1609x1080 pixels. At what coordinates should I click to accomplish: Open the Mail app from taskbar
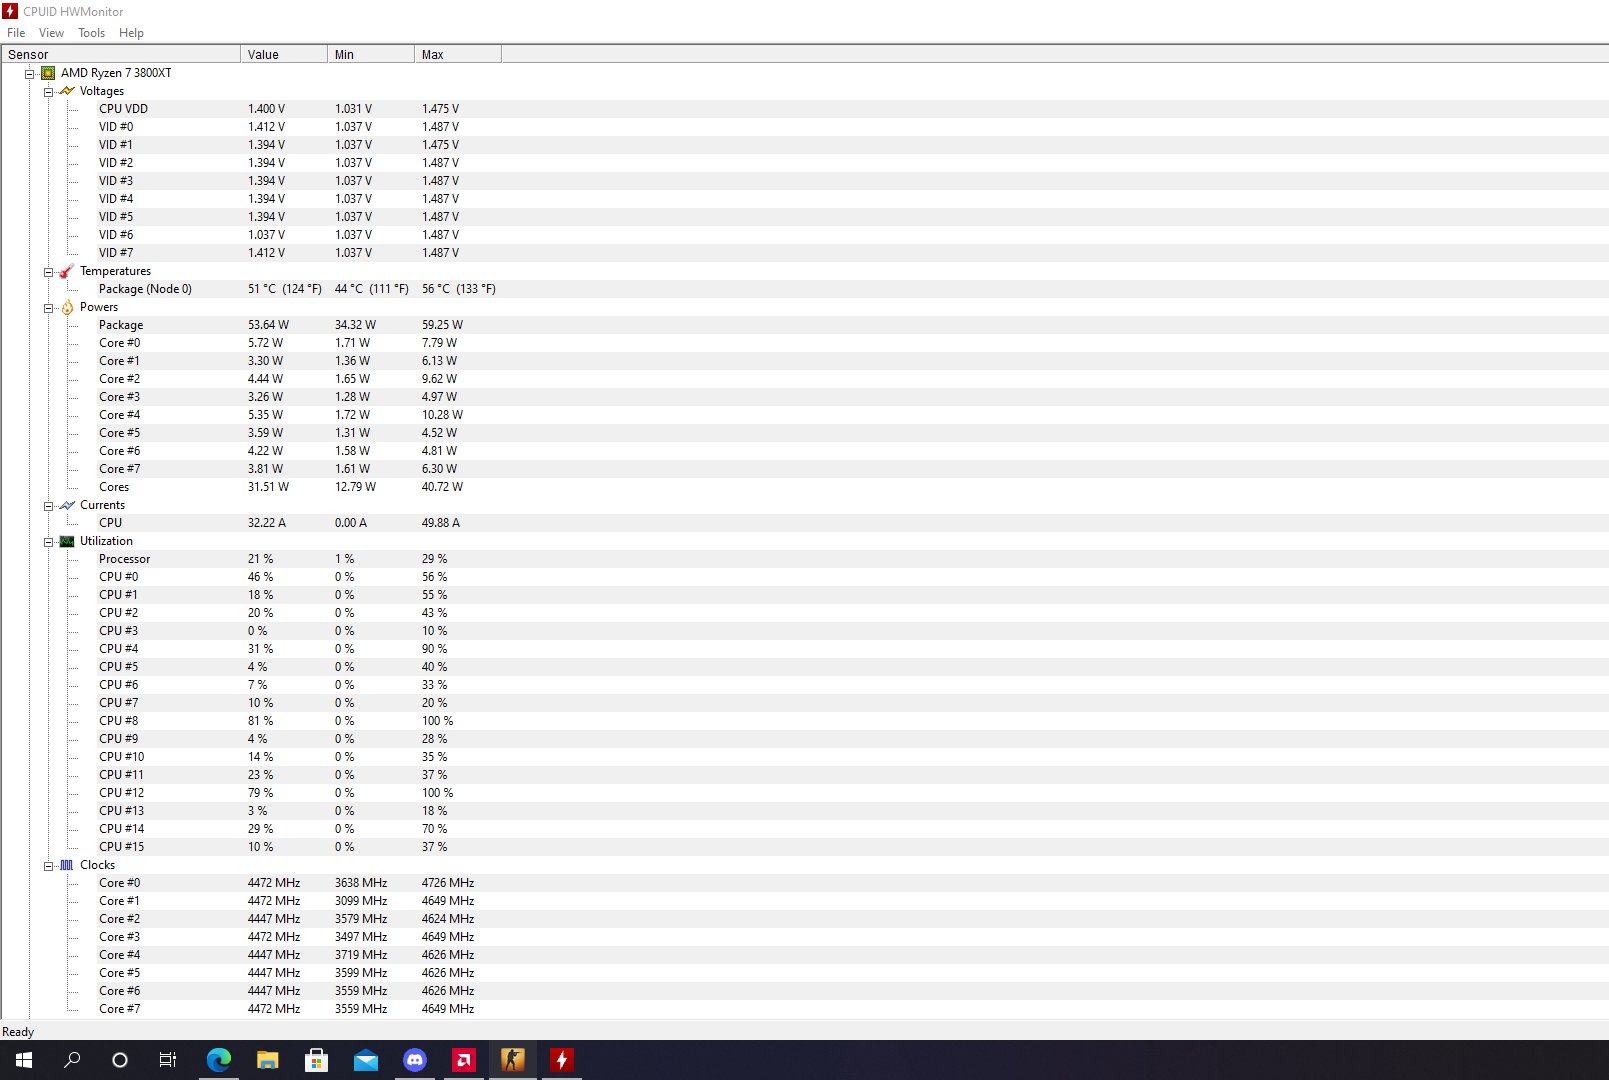[x=365, y=1060]
